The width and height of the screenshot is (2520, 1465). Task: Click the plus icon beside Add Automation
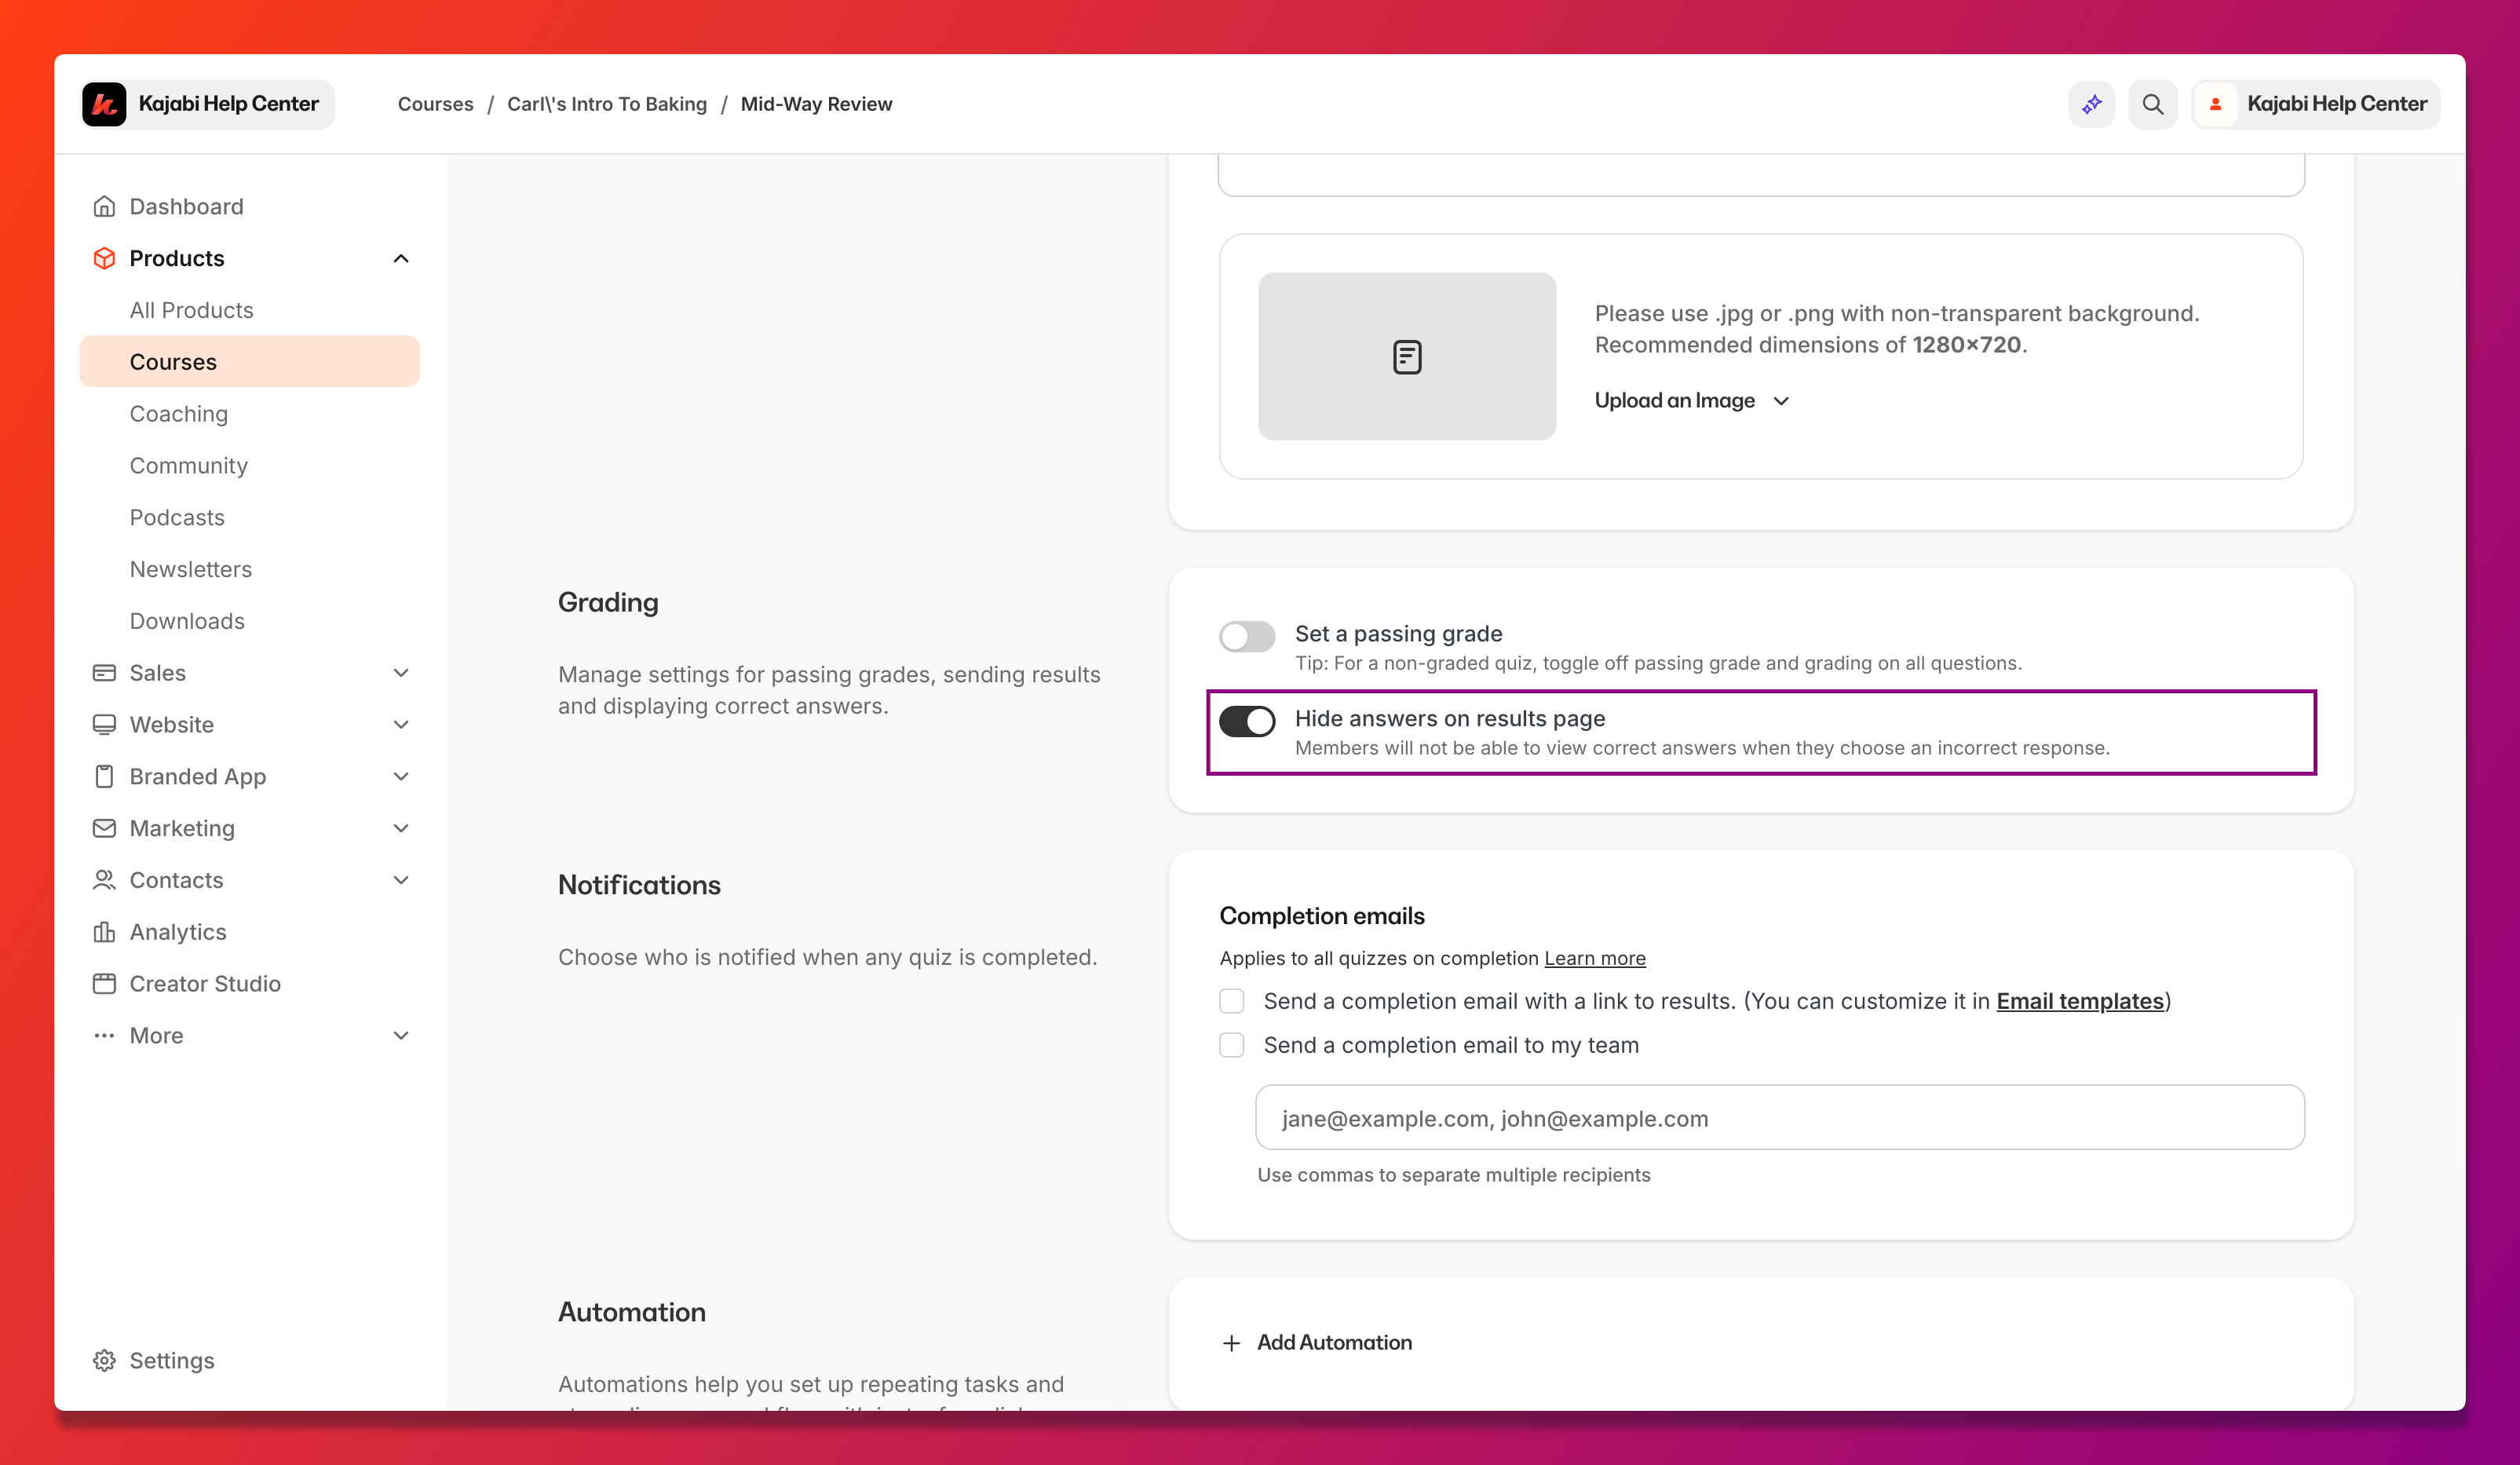[1231, 1342]
